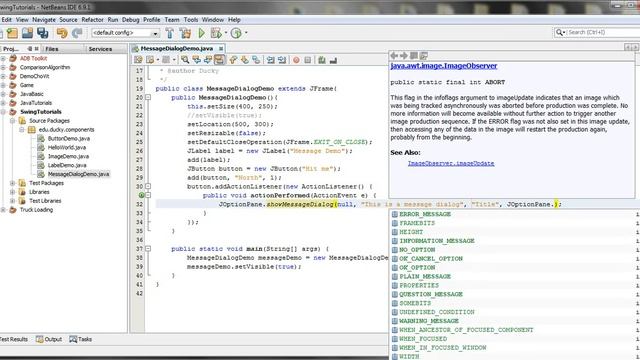Click the Profile Main Project icon
This screenshot has height=360, width=640.
pyautogui.click(x=236, y=33)
